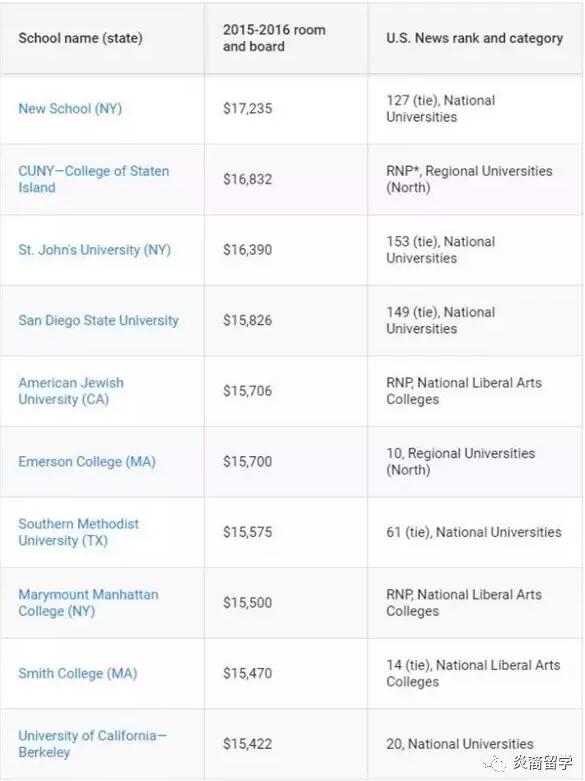Click the 61 (tie), National Universities cell
This screenshot has height=781, width=585.
pyautogui.click(x=474, y=532)
